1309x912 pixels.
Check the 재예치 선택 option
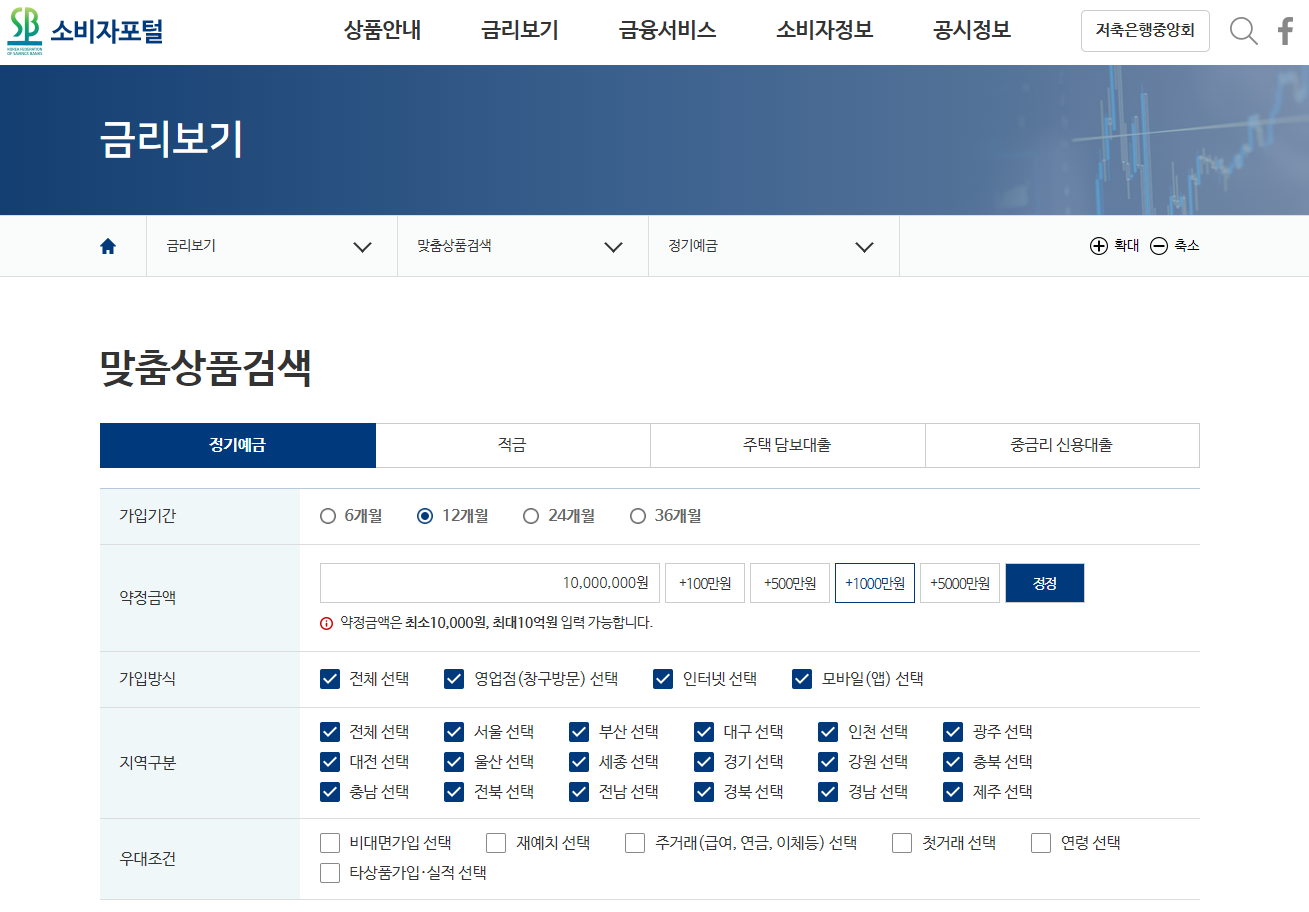(x=495, y=842)
